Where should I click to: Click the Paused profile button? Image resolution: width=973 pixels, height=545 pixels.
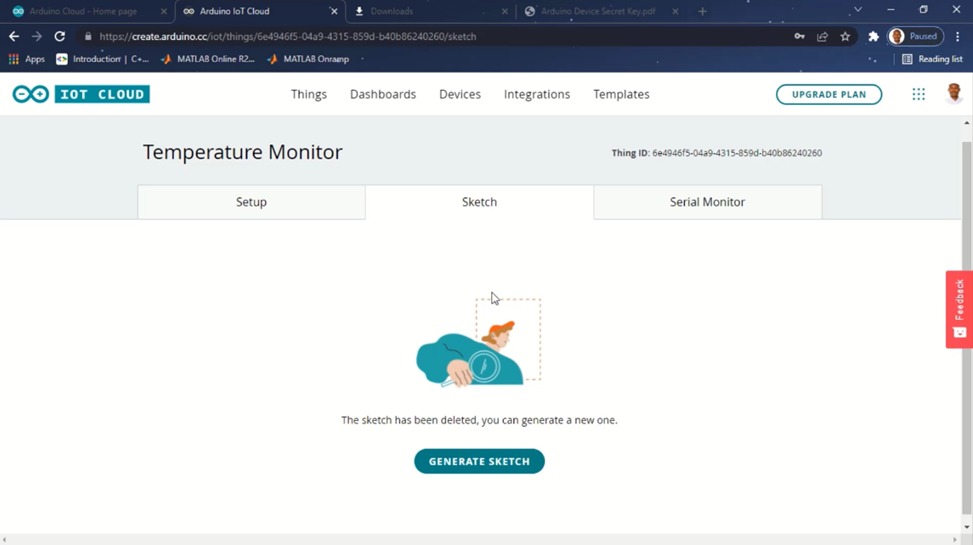pyautogui.click(x=915, y=37)
